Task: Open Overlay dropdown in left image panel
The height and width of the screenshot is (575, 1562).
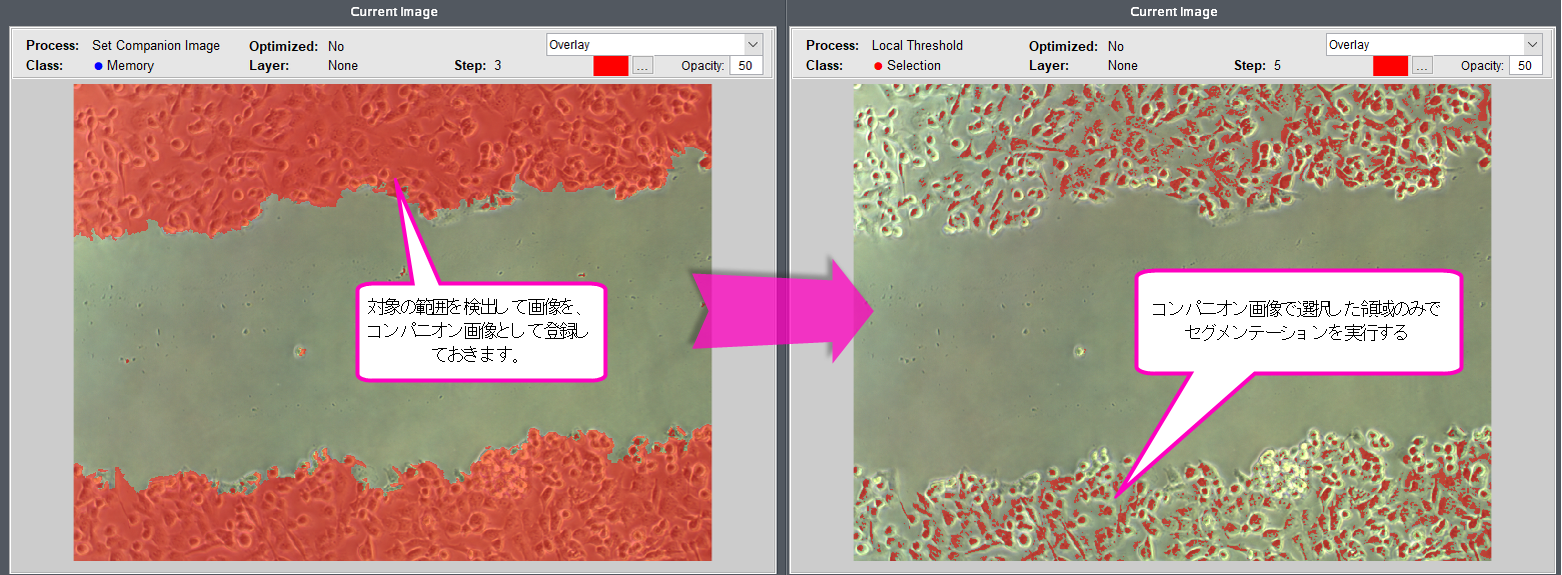Action: tap(654, 45)
